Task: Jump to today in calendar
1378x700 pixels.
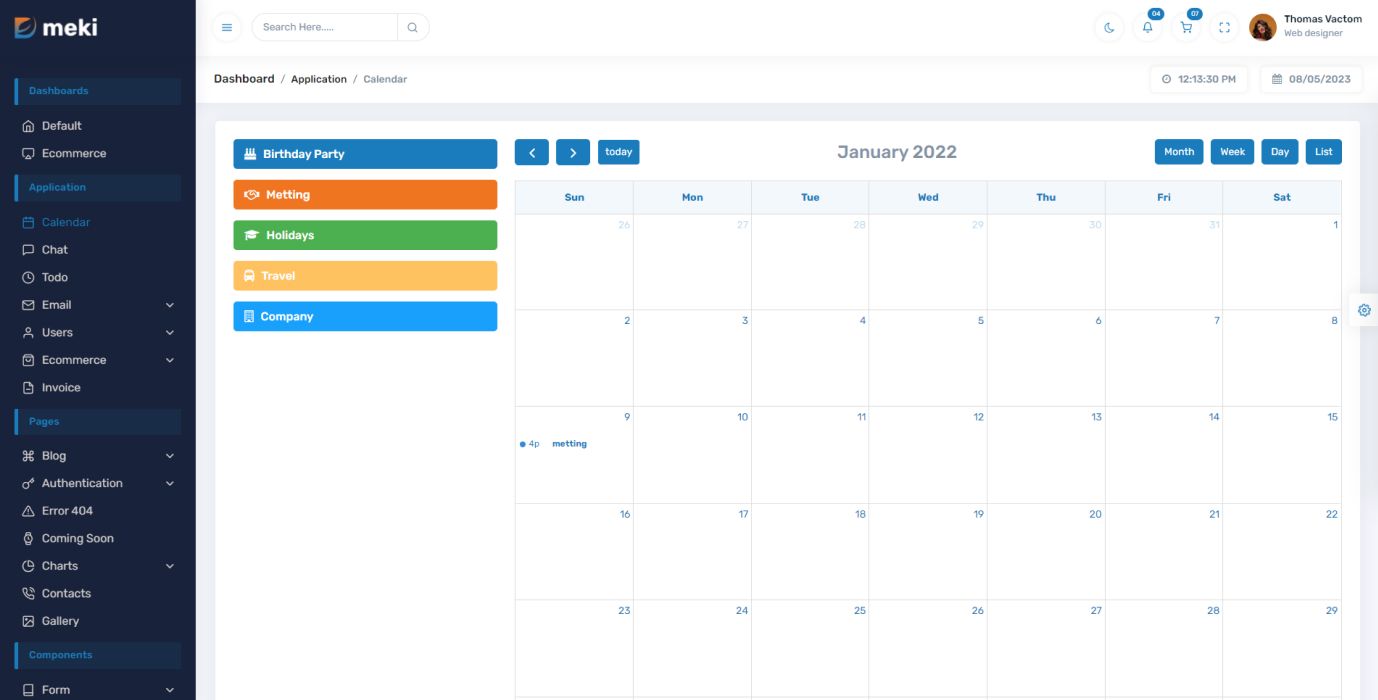Action: [x=619, y=152]
